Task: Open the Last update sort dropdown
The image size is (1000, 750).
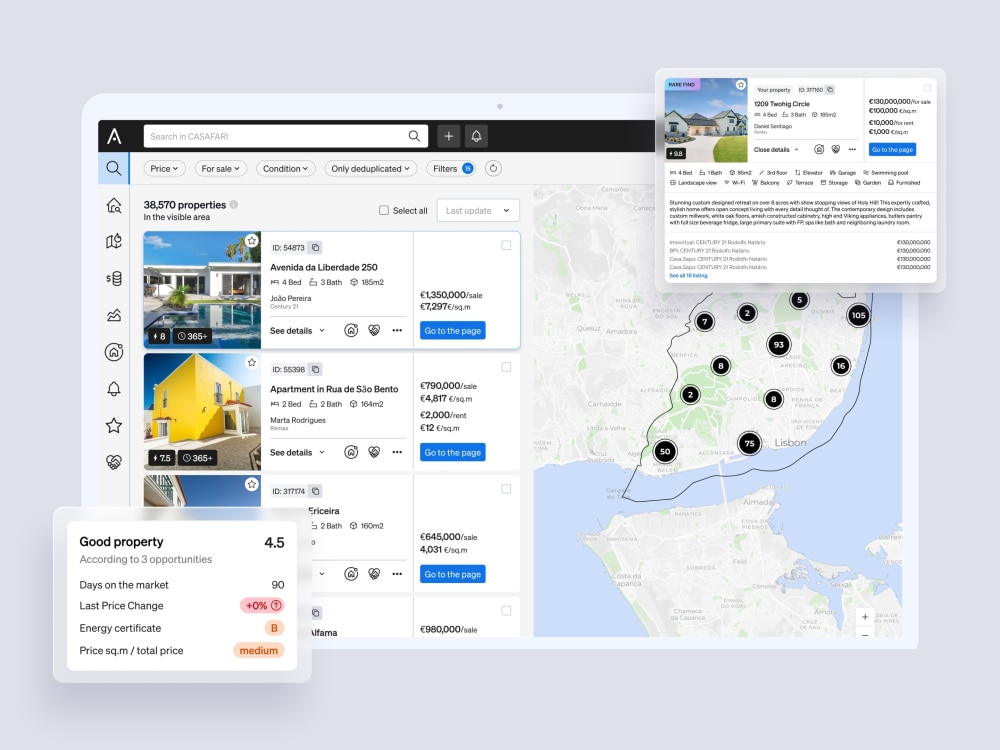Action: click(478, 210)
